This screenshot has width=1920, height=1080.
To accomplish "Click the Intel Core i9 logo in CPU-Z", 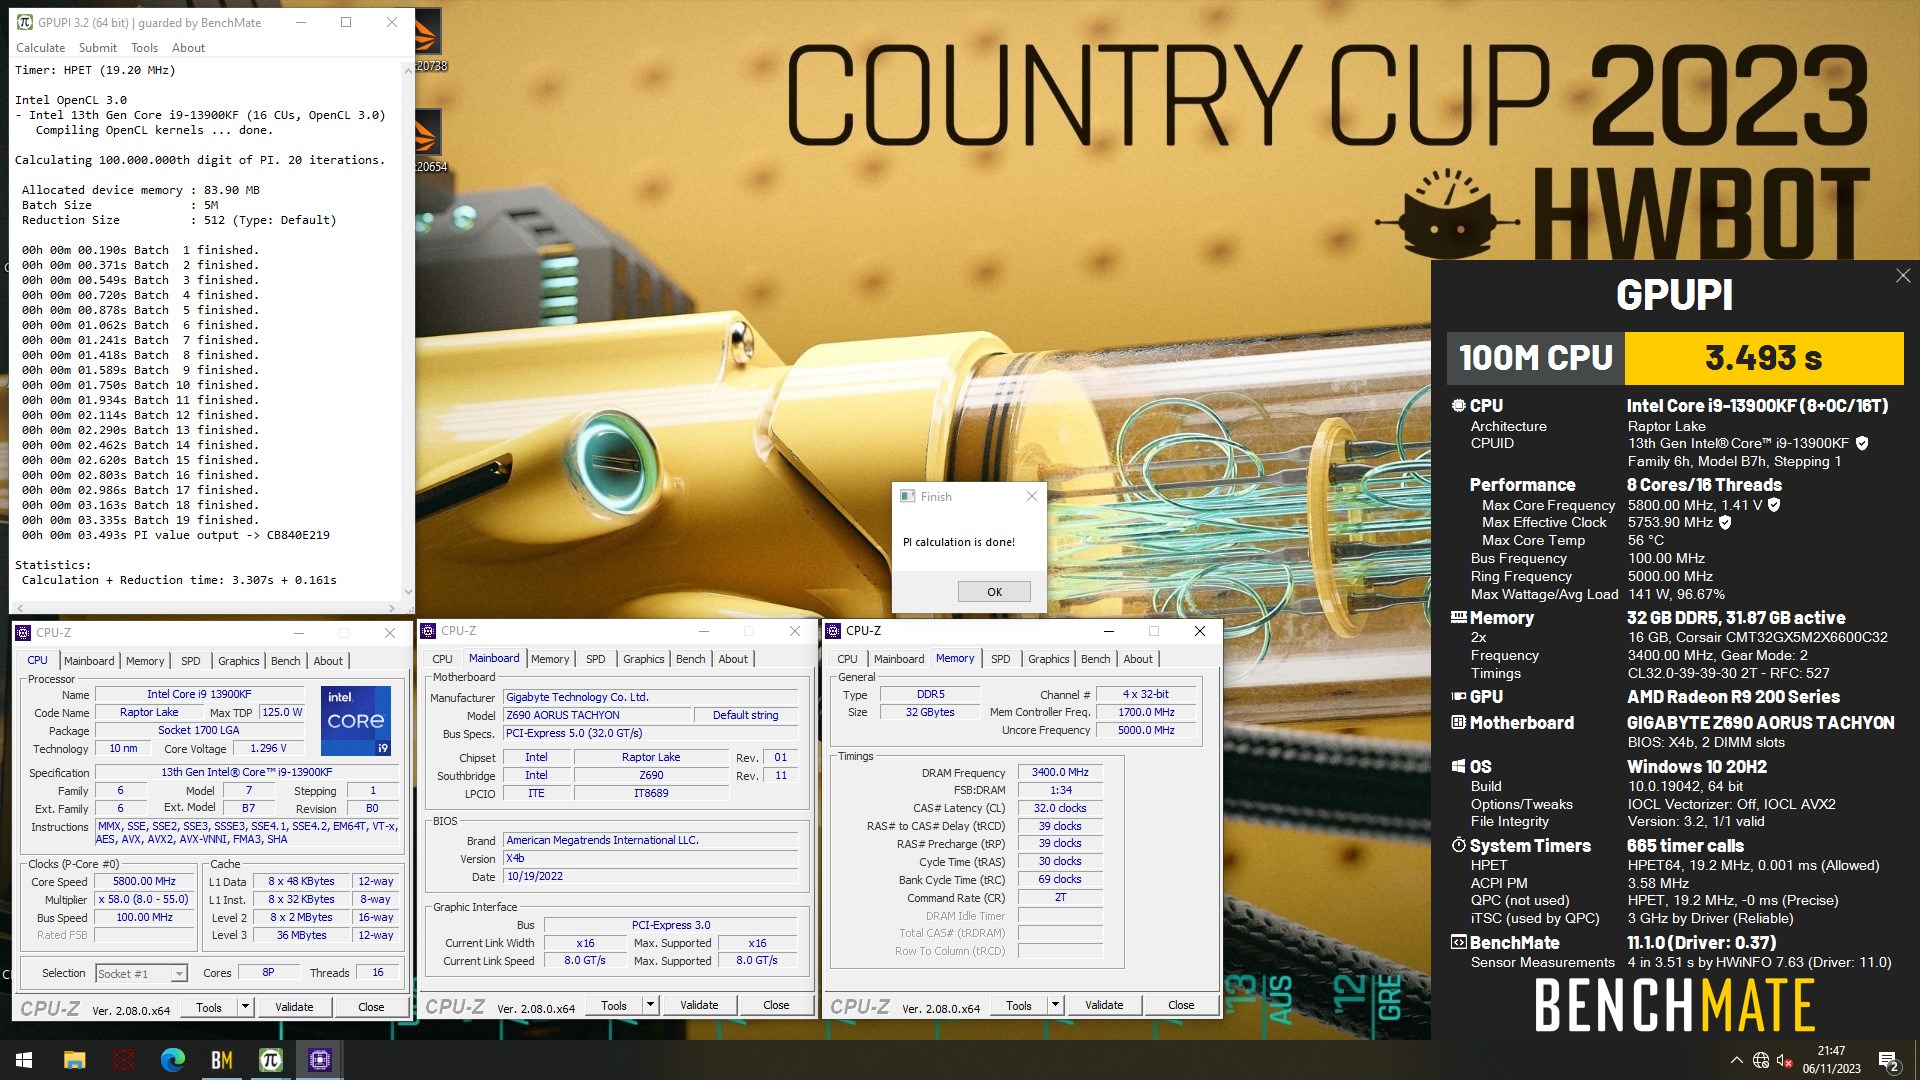I will (x=356, y=720).
